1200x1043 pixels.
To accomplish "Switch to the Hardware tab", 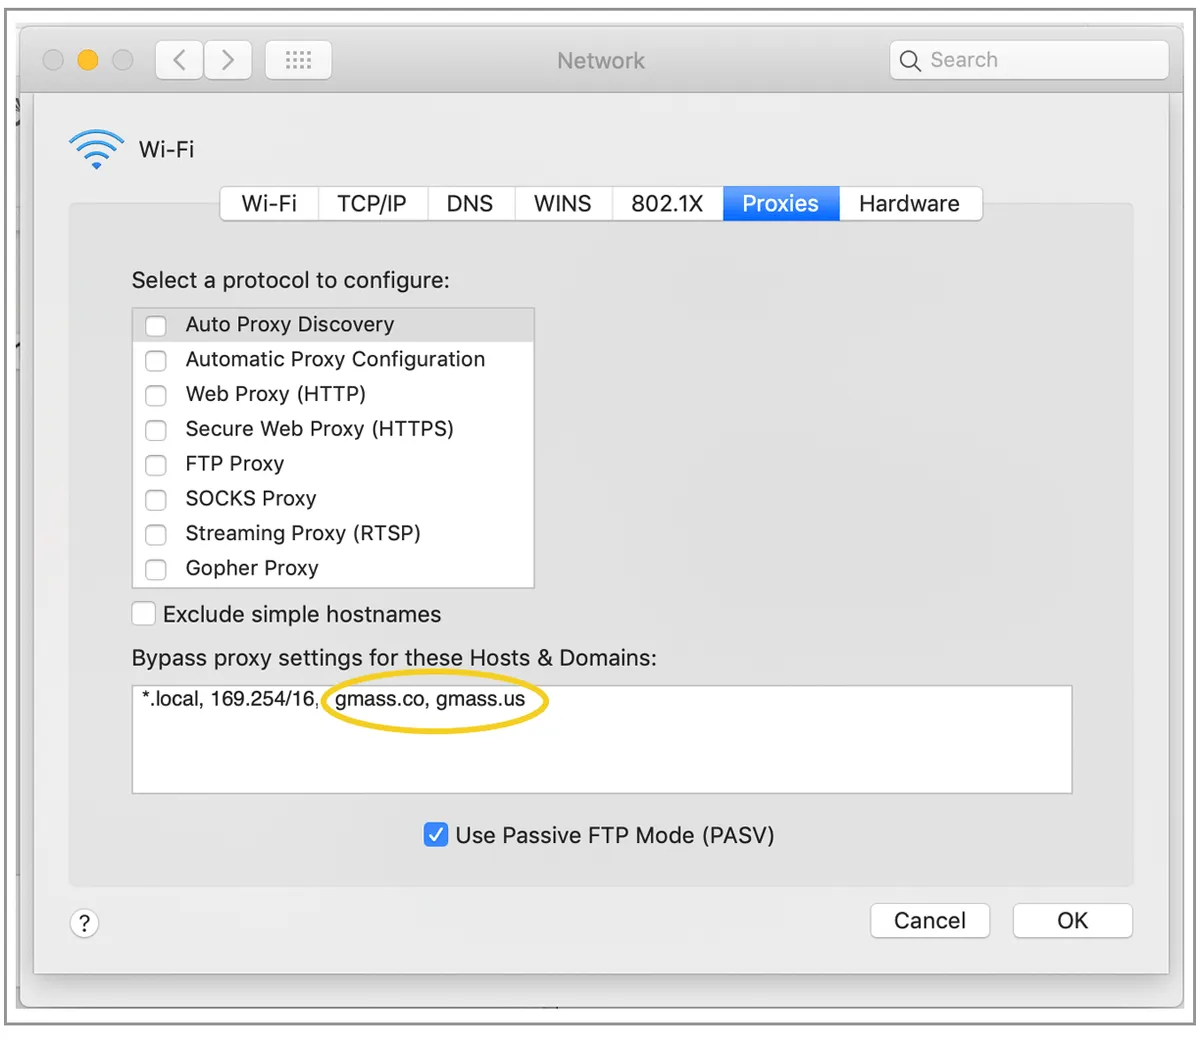I will [909, 204].
